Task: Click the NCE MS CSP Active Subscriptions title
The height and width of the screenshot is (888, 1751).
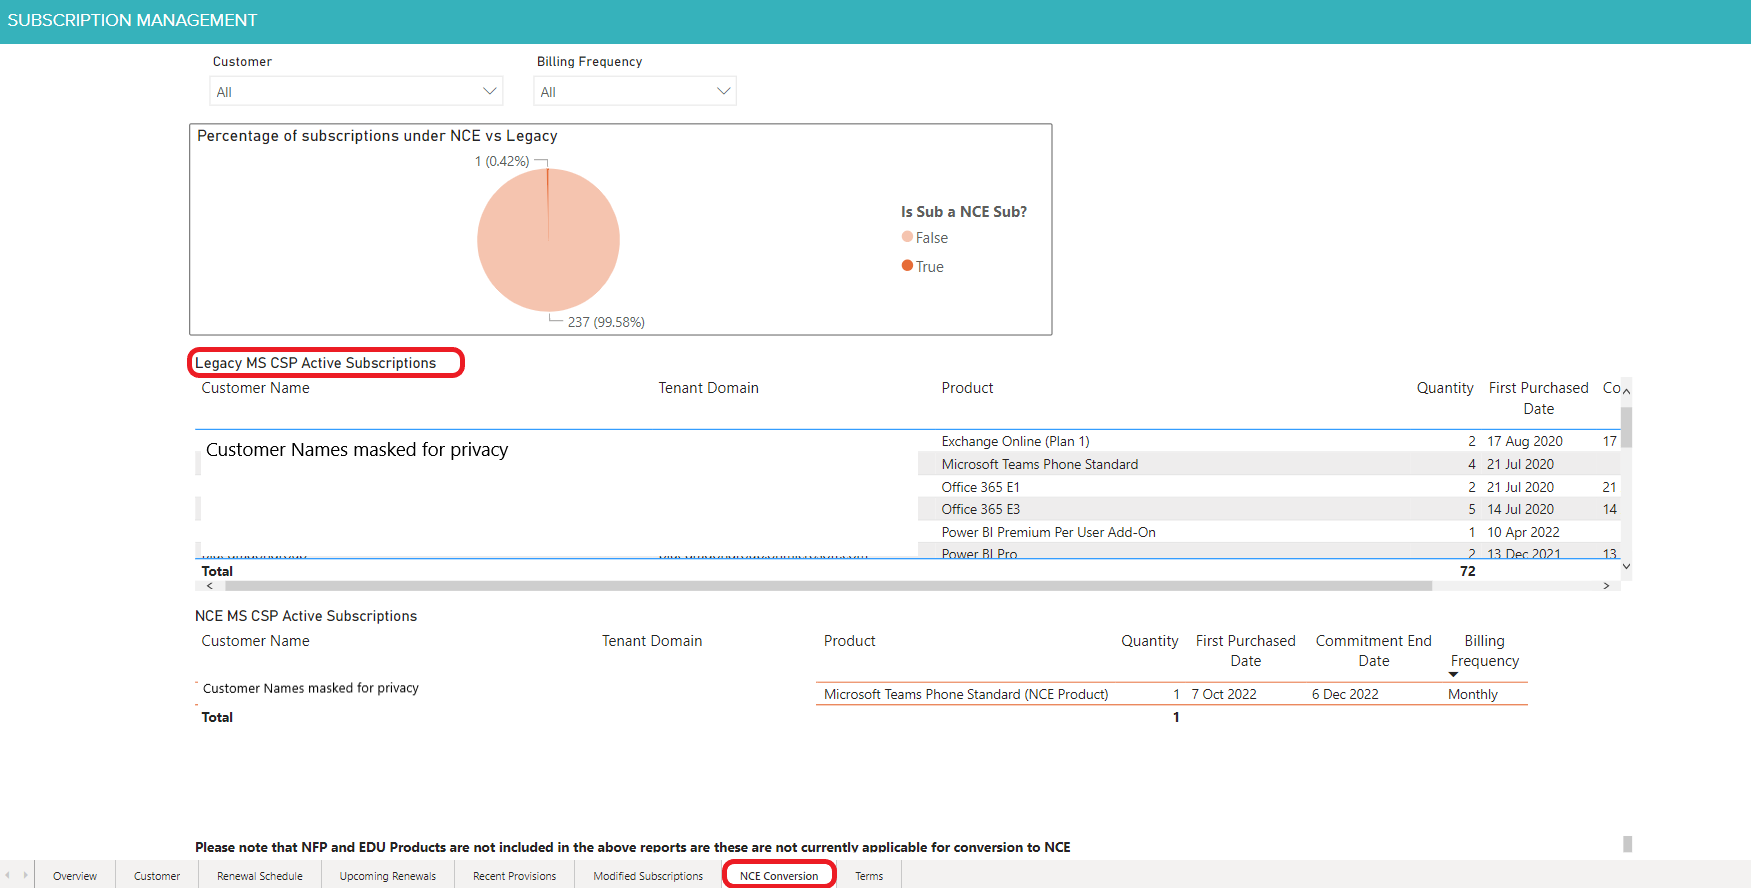Action: (x=306, y=616)
